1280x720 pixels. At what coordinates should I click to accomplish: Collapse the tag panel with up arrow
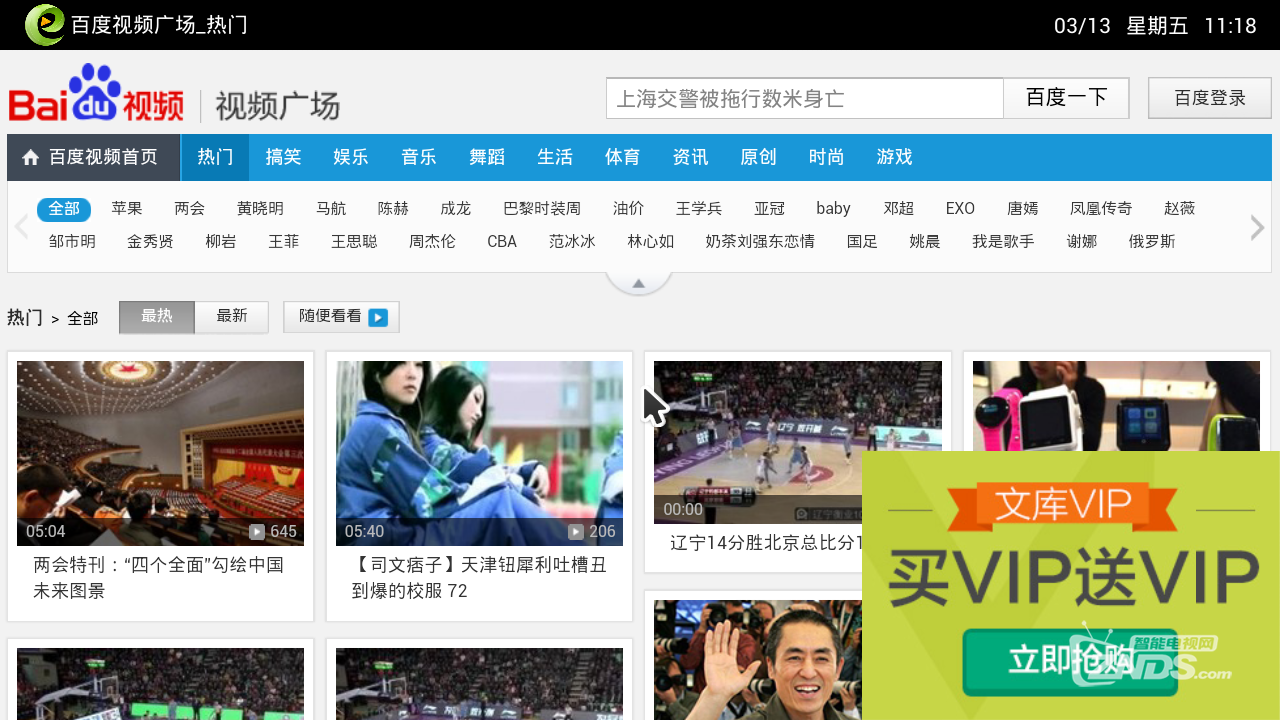(638, 284)
